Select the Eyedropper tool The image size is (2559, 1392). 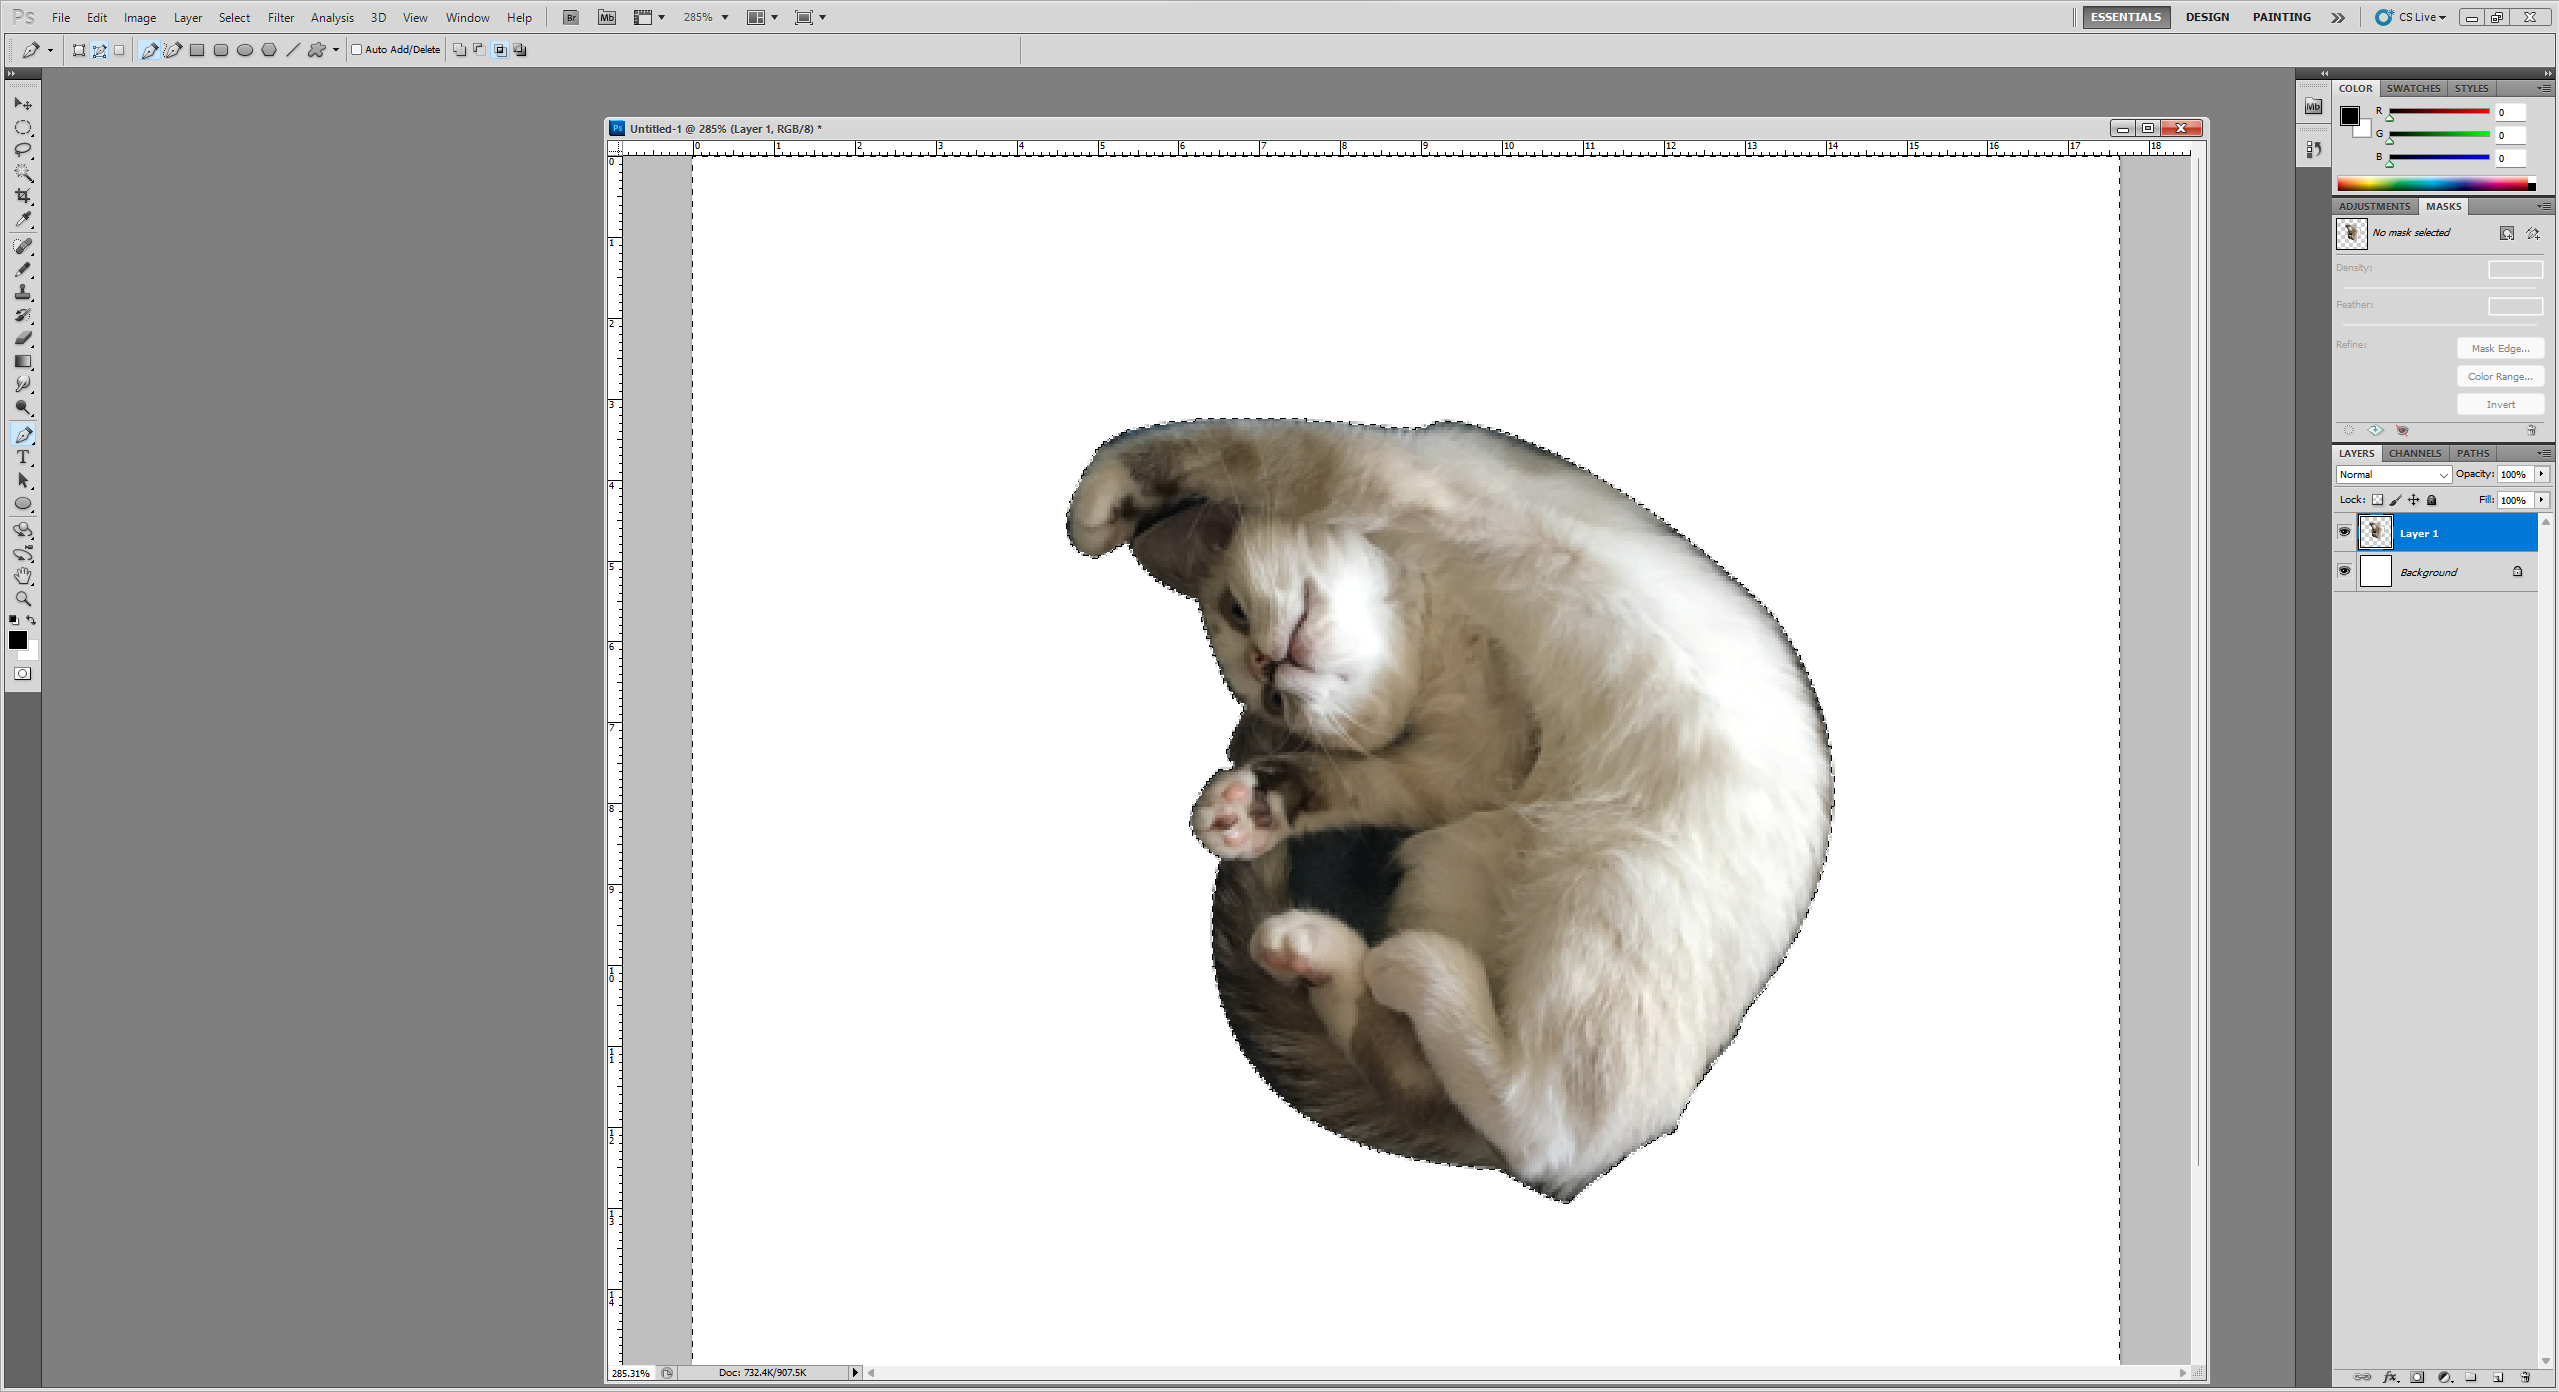23,219
